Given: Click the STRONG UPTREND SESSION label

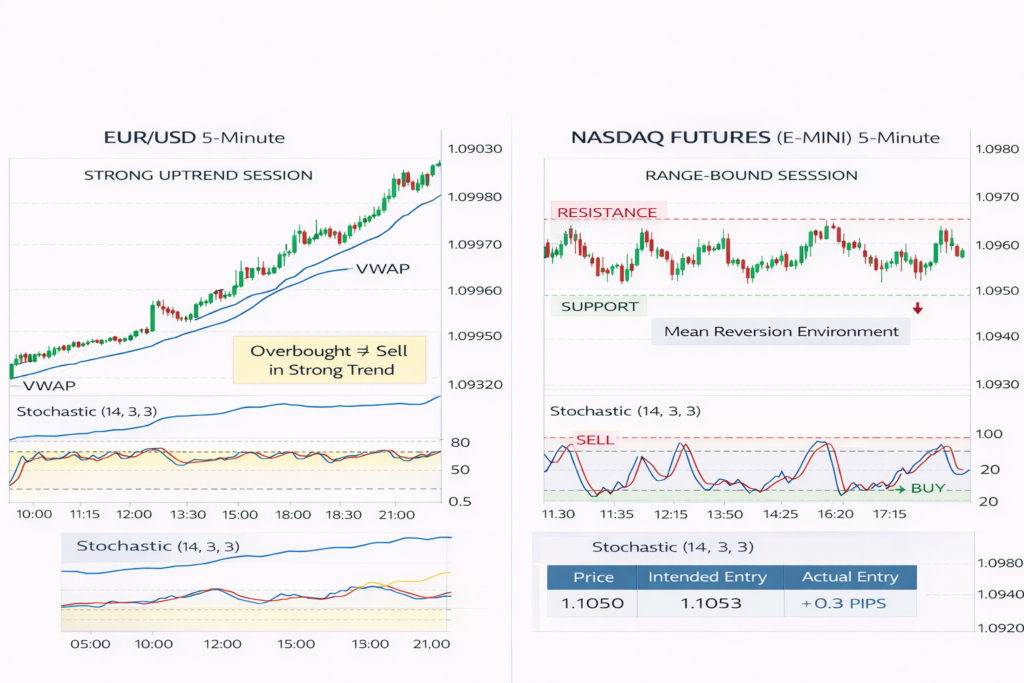Looking at the screenshot, I should (198, 175).
